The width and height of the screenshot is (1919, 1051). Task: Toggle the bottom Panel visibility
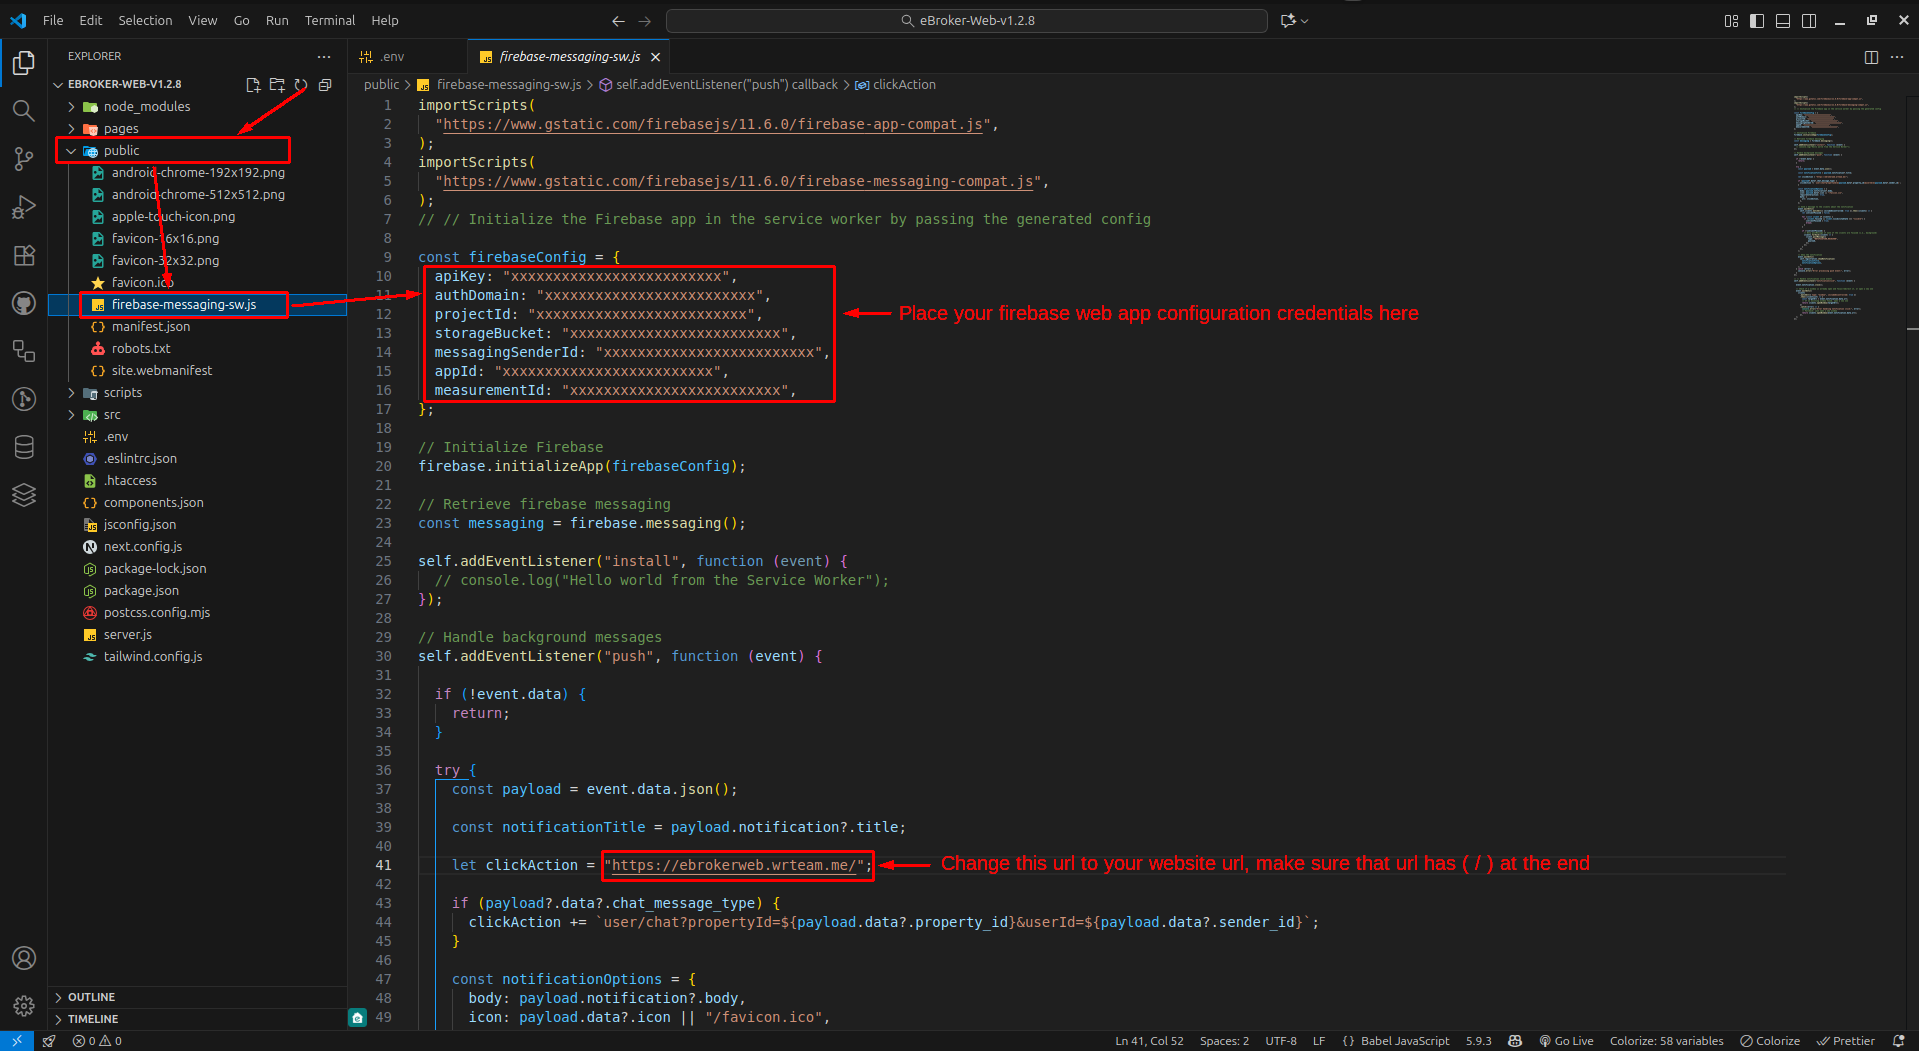[1782, 20]
